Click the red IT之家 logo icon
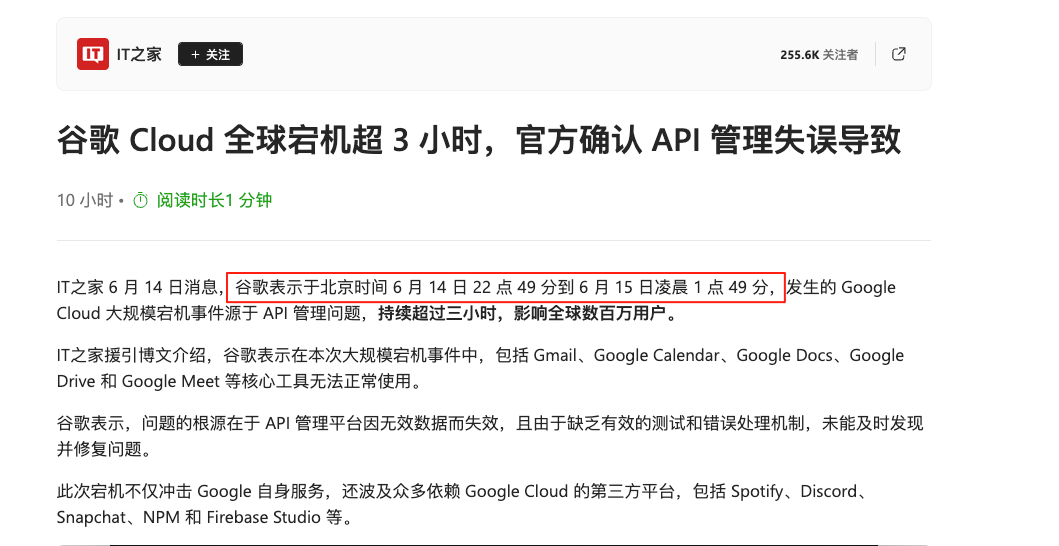Screen dimensions: 1059x546 point(93,54)
